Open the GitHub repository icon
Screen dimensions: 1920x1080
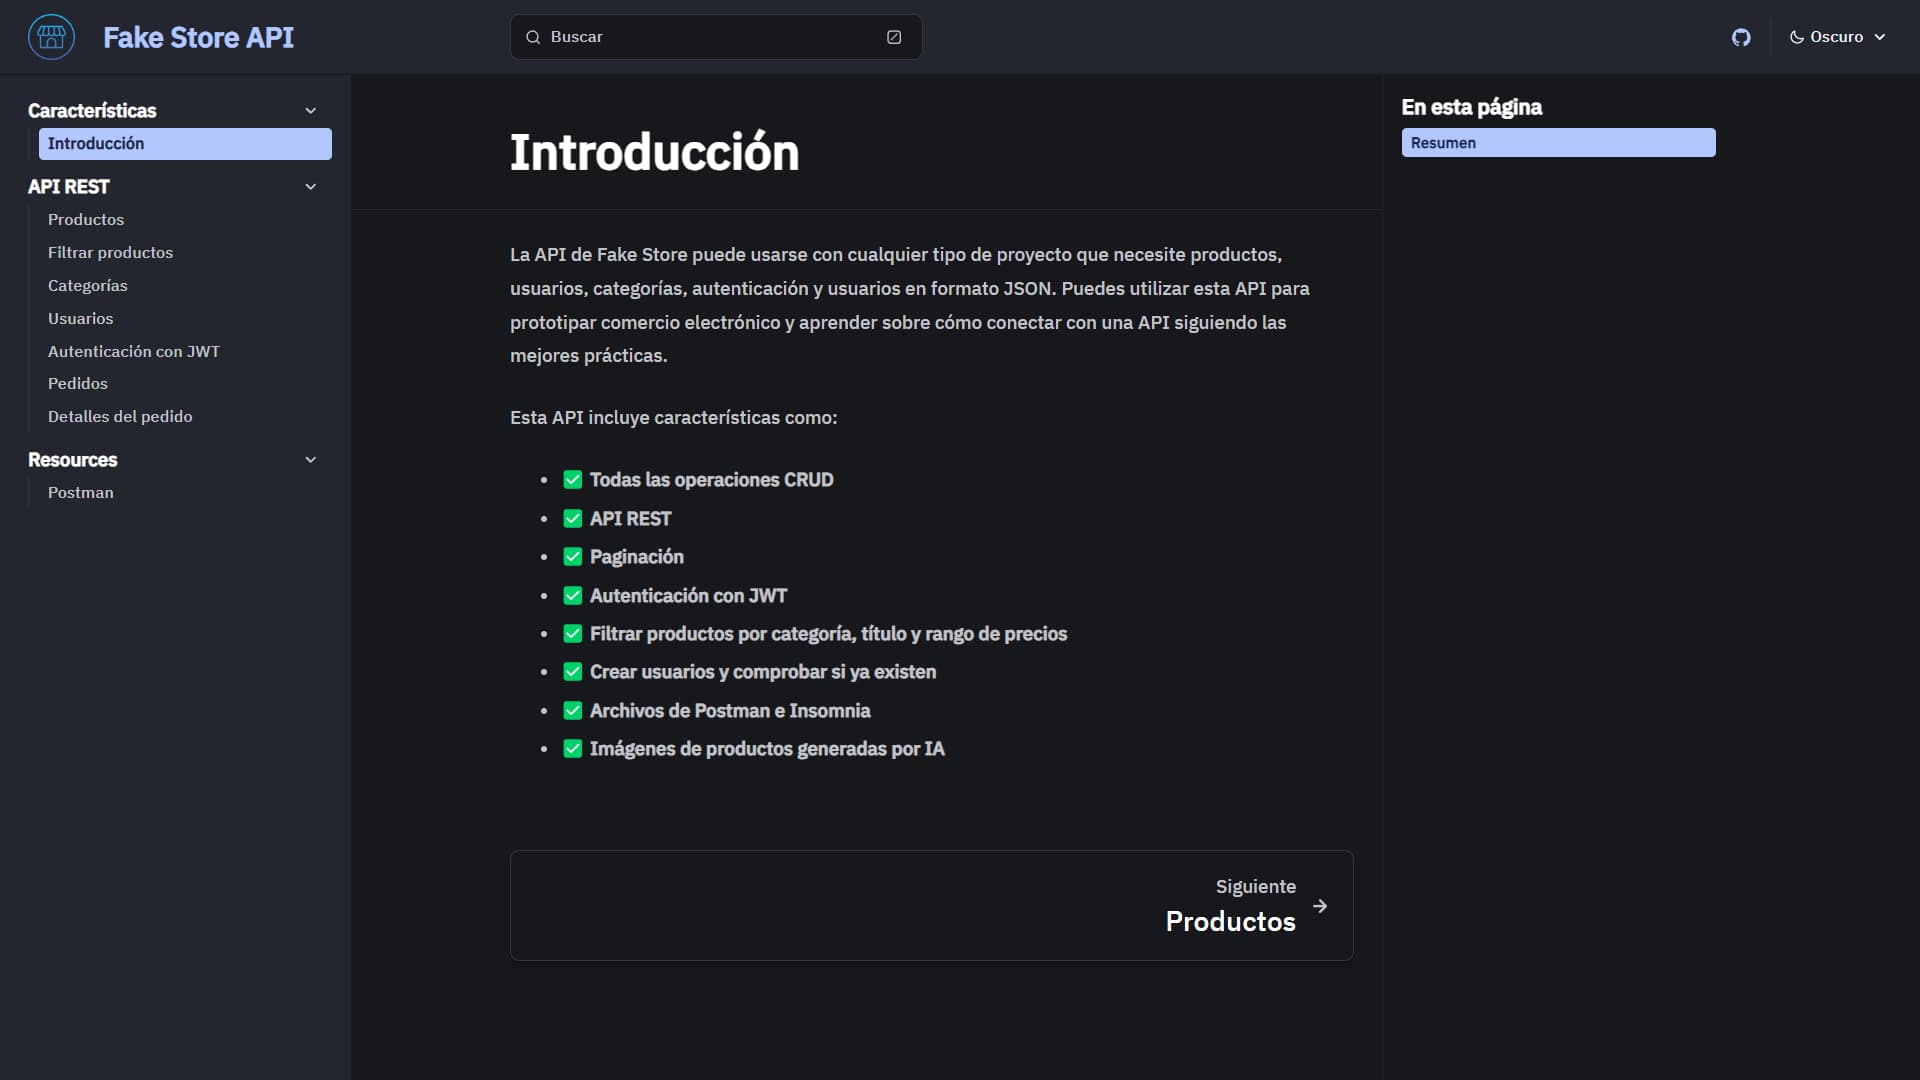(1741, 37)
